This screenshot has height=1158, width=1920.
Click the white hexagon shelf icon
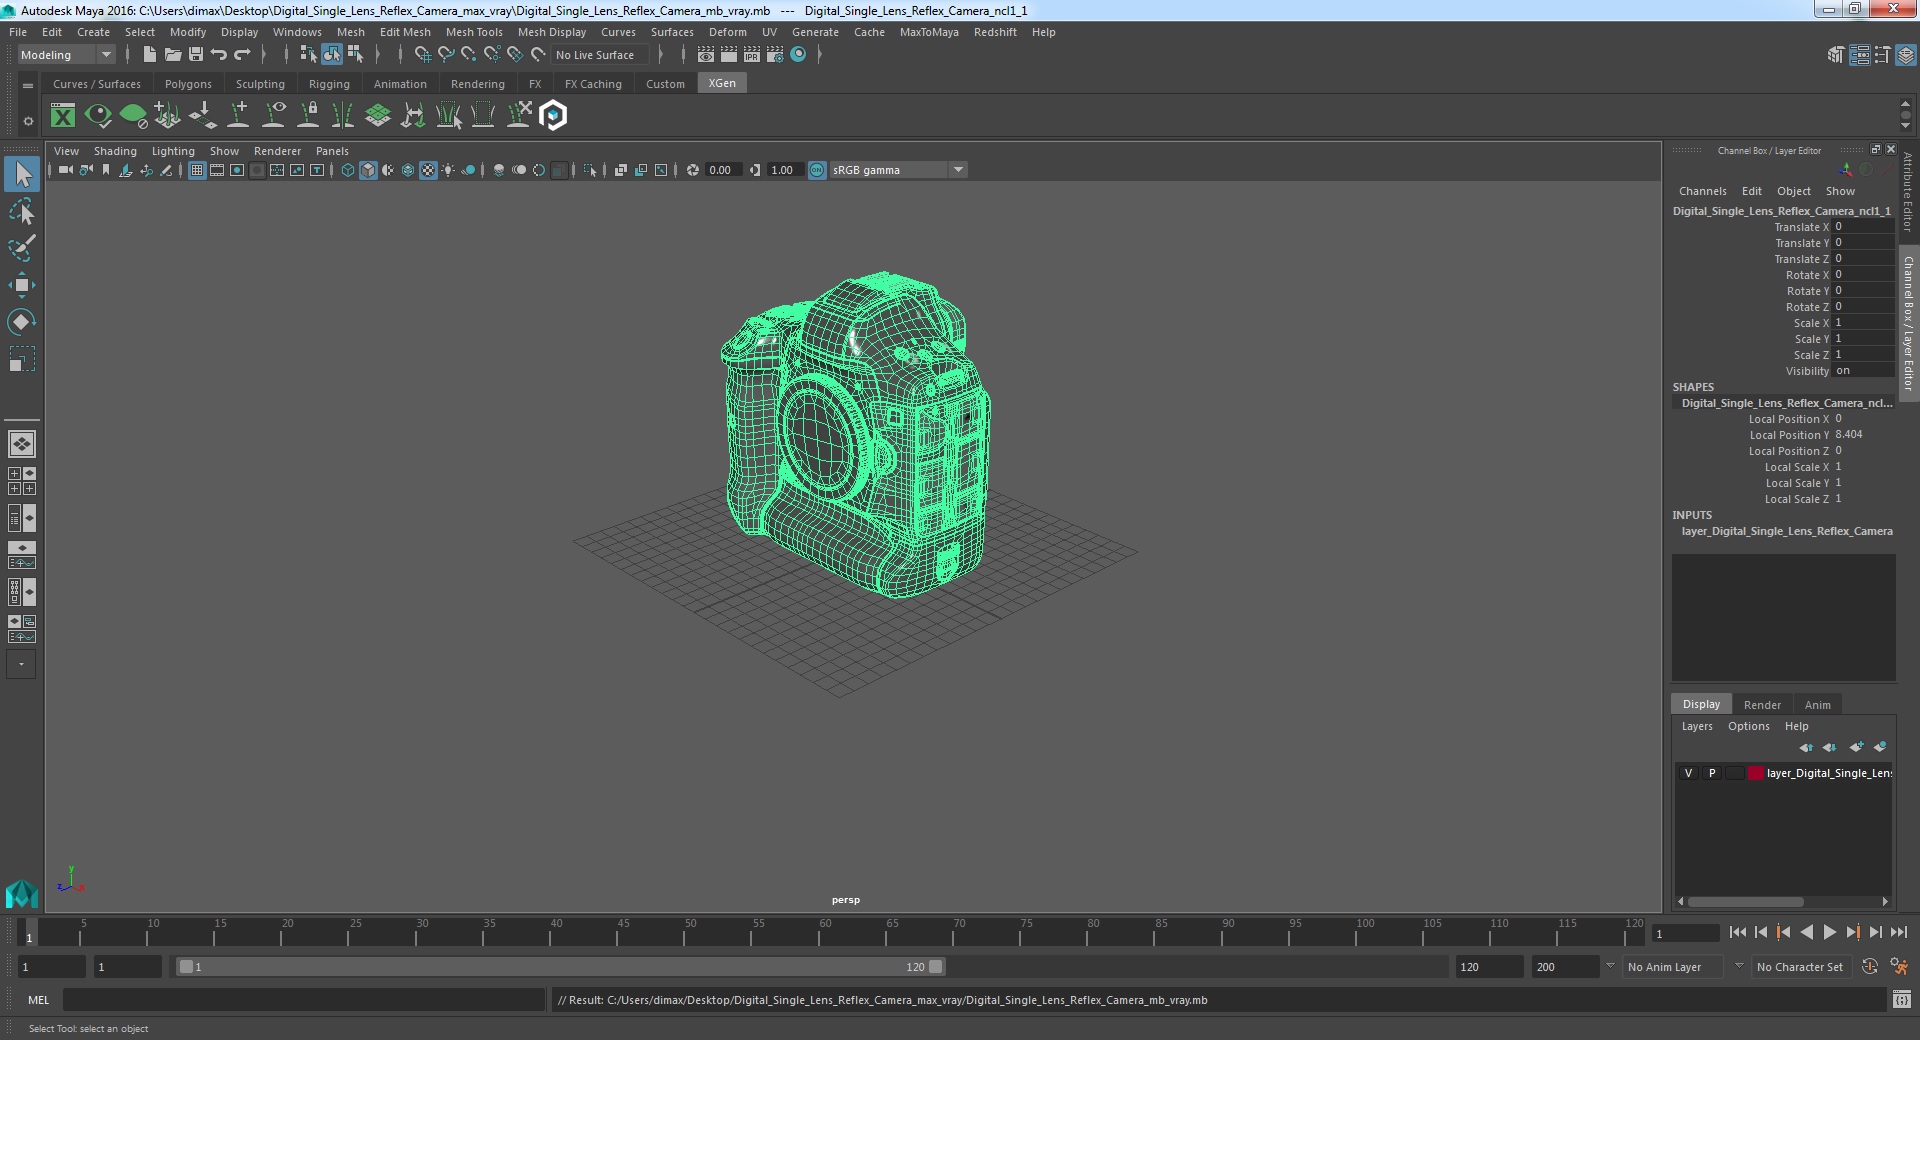553,116
